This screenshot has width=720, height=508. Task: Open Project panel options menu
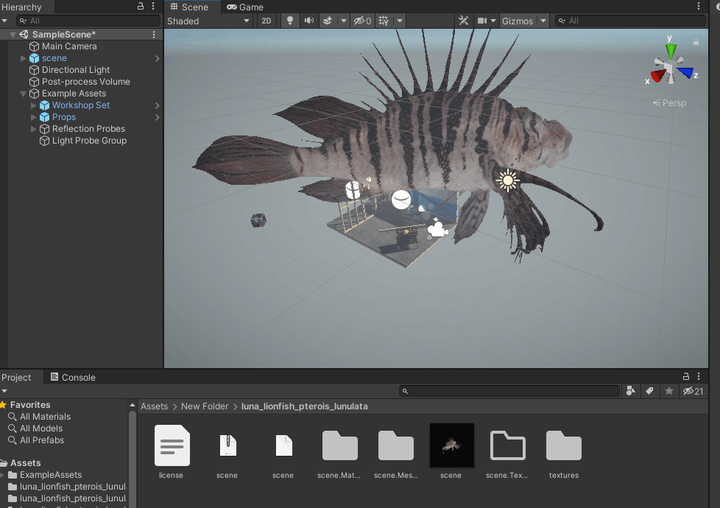click(698, 376)
